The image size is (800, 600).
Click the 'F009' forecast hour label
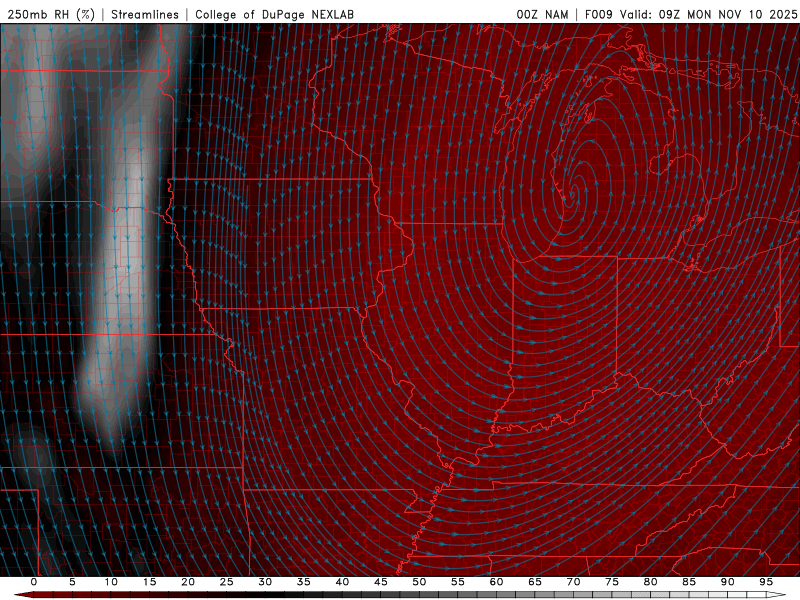(x=598, y=14)
